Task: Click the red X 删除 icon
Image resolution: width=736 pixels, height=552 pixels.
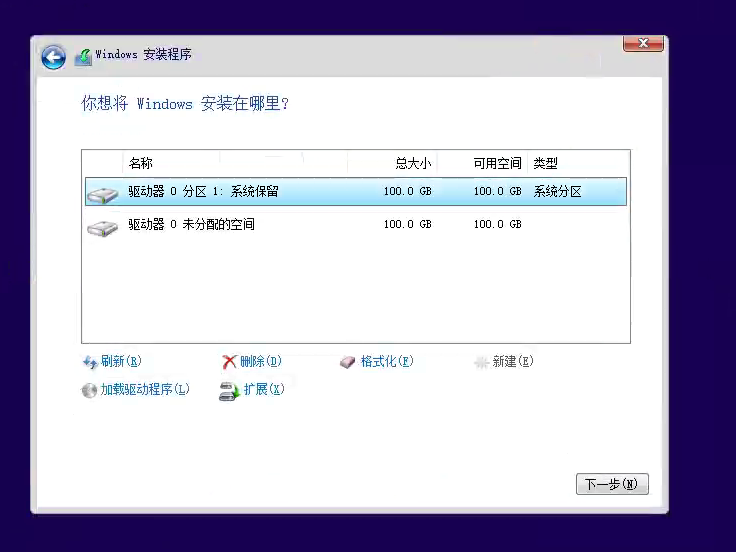Action: point(229,362)
